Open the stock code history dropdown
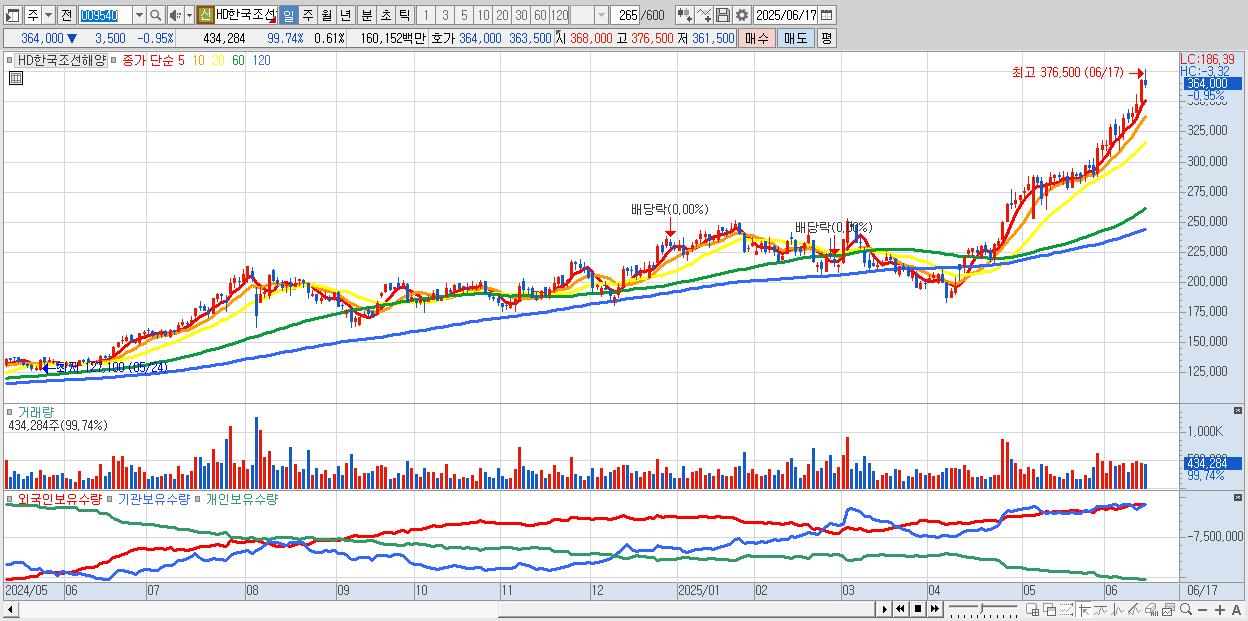This screenshot has width=1248, height=621. tap(139, 15)
